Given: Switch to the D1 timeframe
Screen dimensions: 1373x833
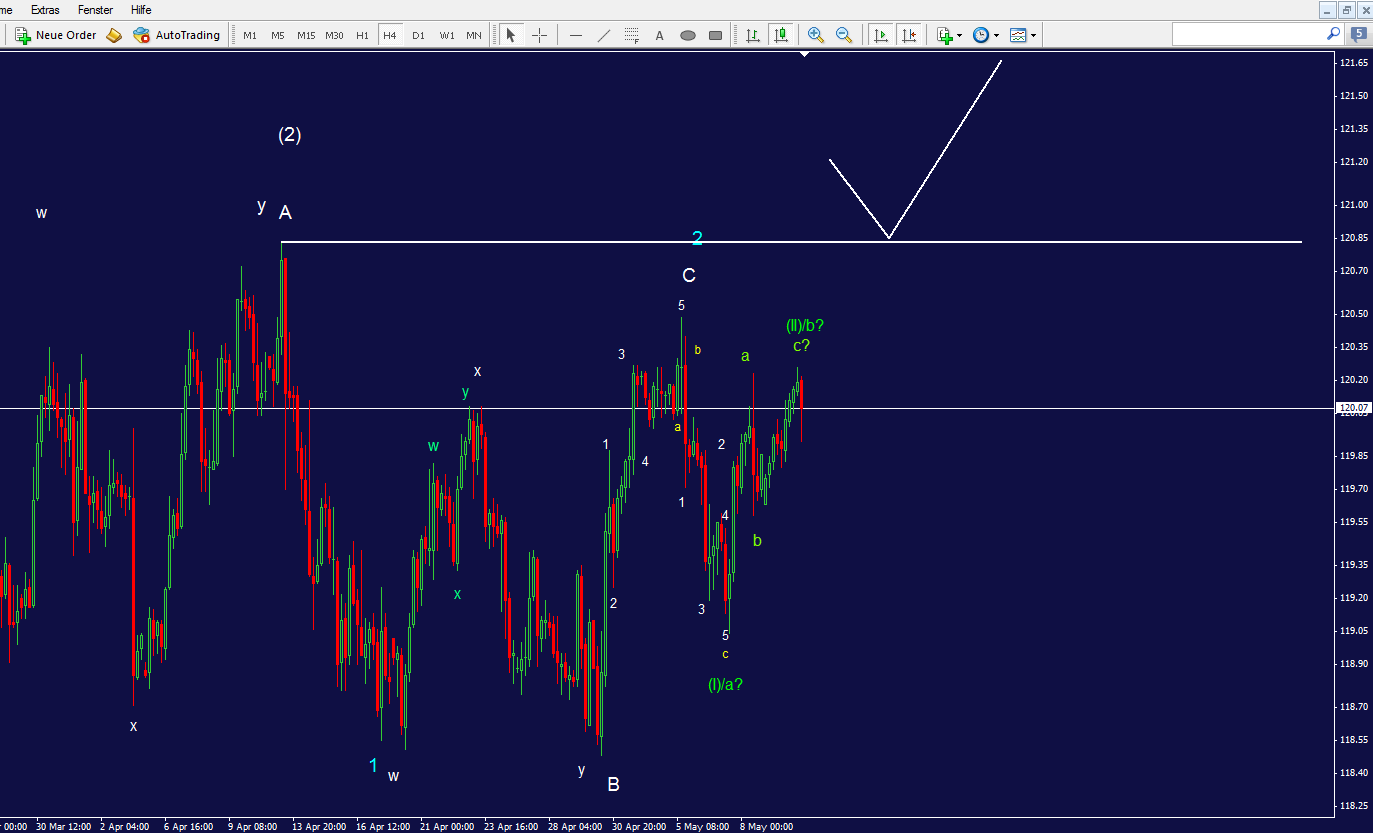Looking at the screenshot, I should click(418, 34).
